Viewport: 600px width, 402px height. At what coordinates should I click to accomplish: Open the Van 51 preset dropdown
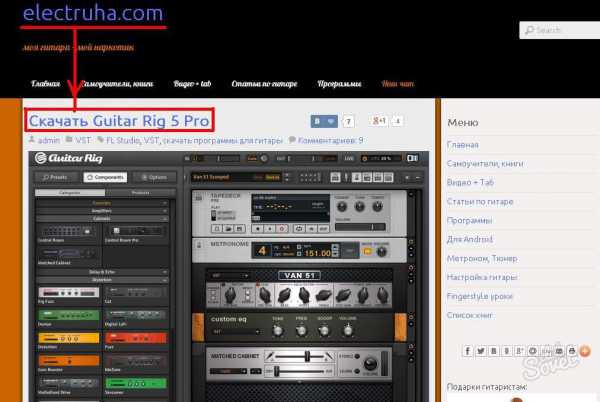tap(230, 275)
